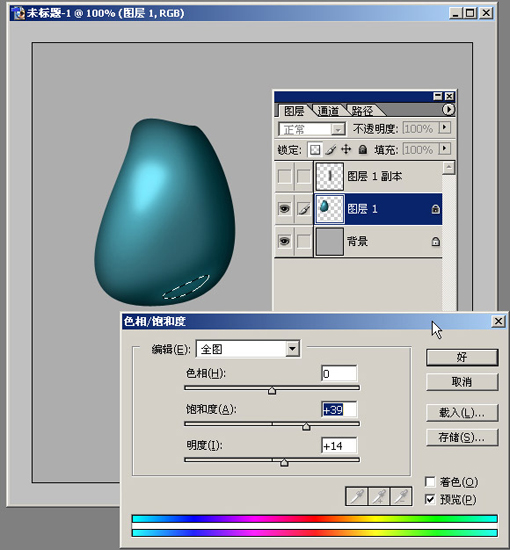Click the 色相 hue slider handle

[272, 390]
